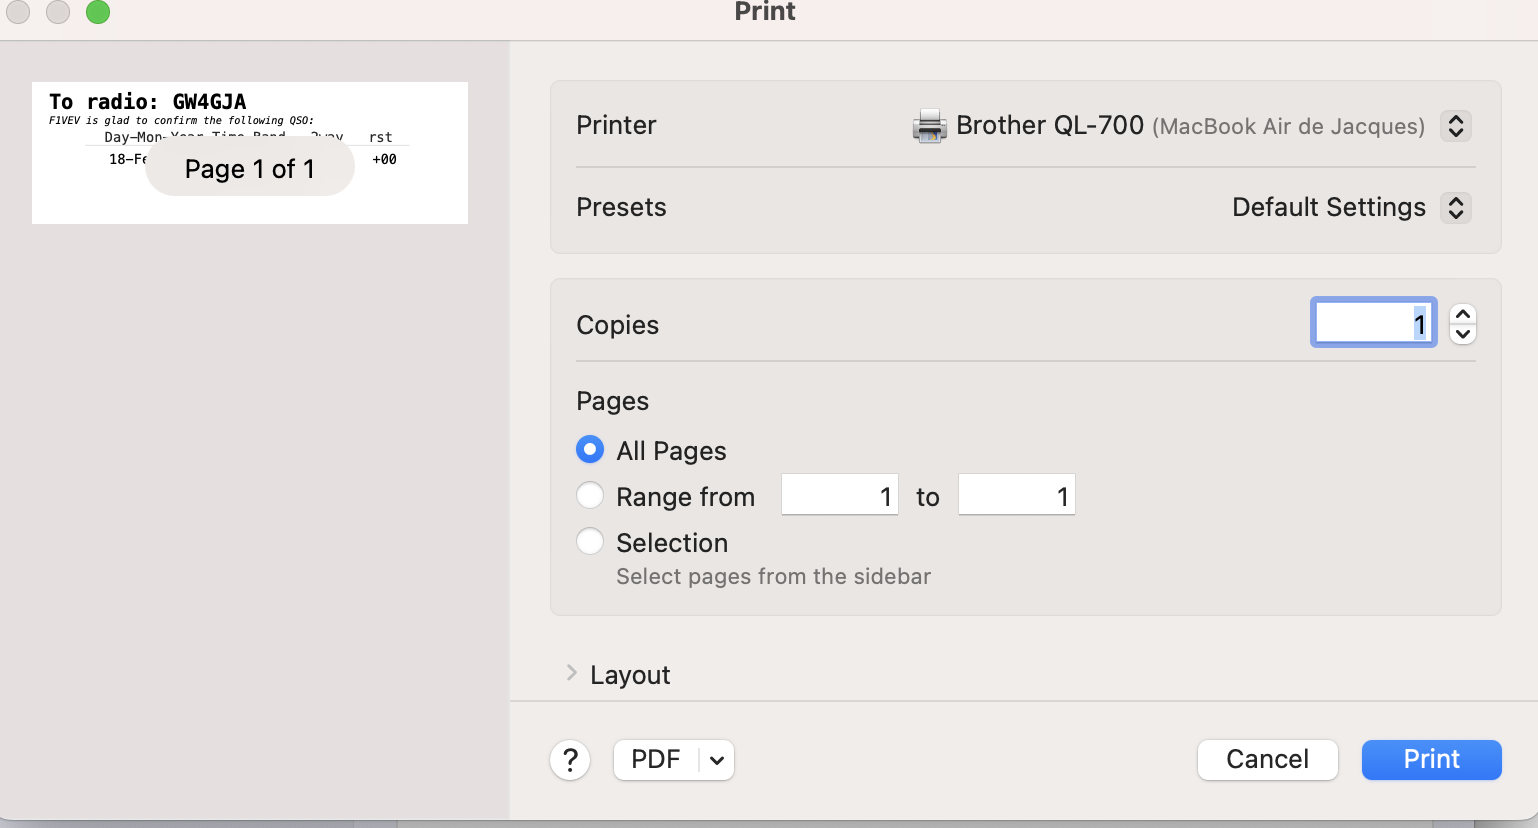Viewport: 1538px width, 828px height.
Task: Click the green zoom window button
Action: pos(98,12)
